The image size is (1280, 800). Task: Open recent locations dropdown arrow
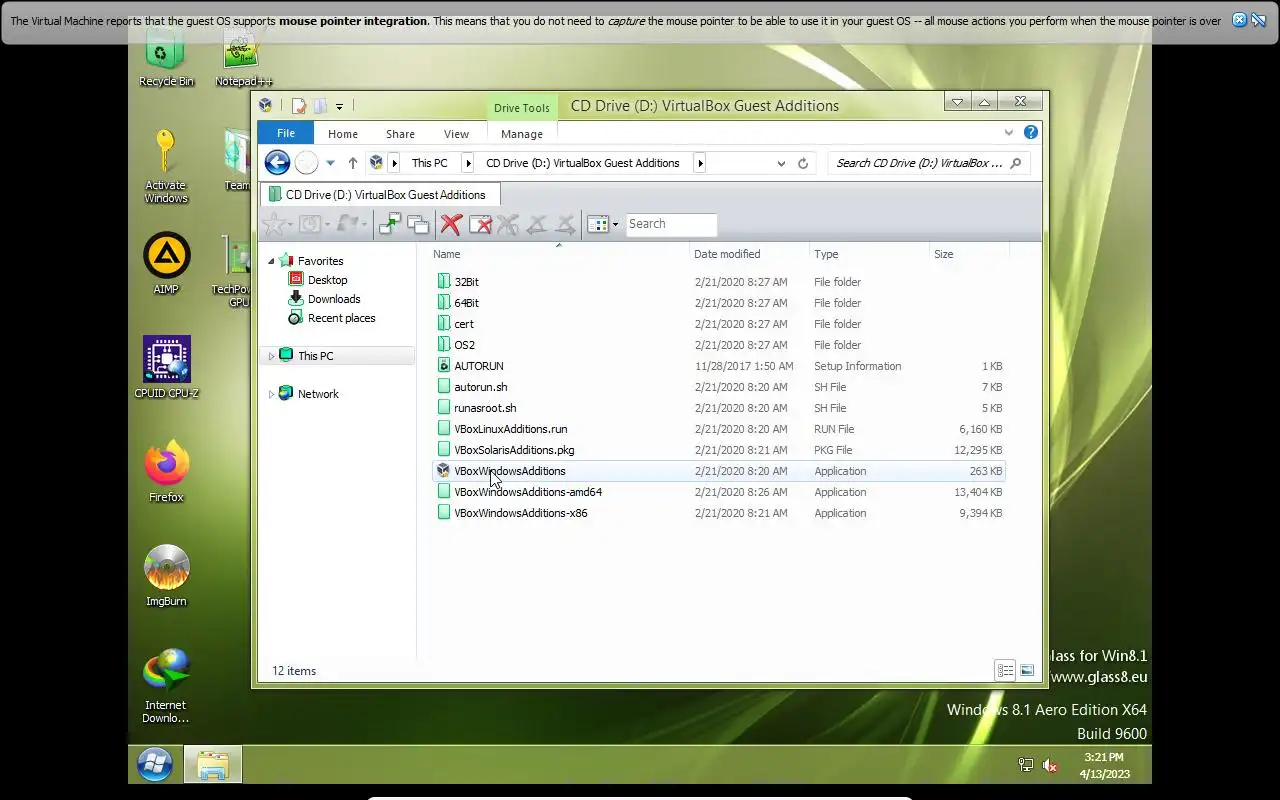[x=330, y=163]
